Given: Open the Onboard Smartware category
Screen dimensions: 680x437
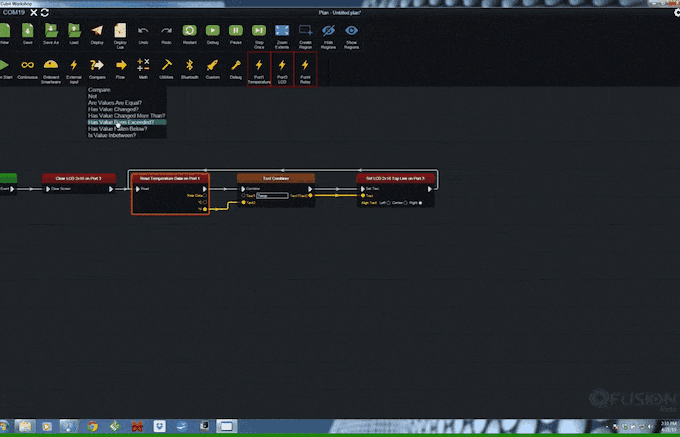Looking at the screenshot, I should tap(51, 65).
